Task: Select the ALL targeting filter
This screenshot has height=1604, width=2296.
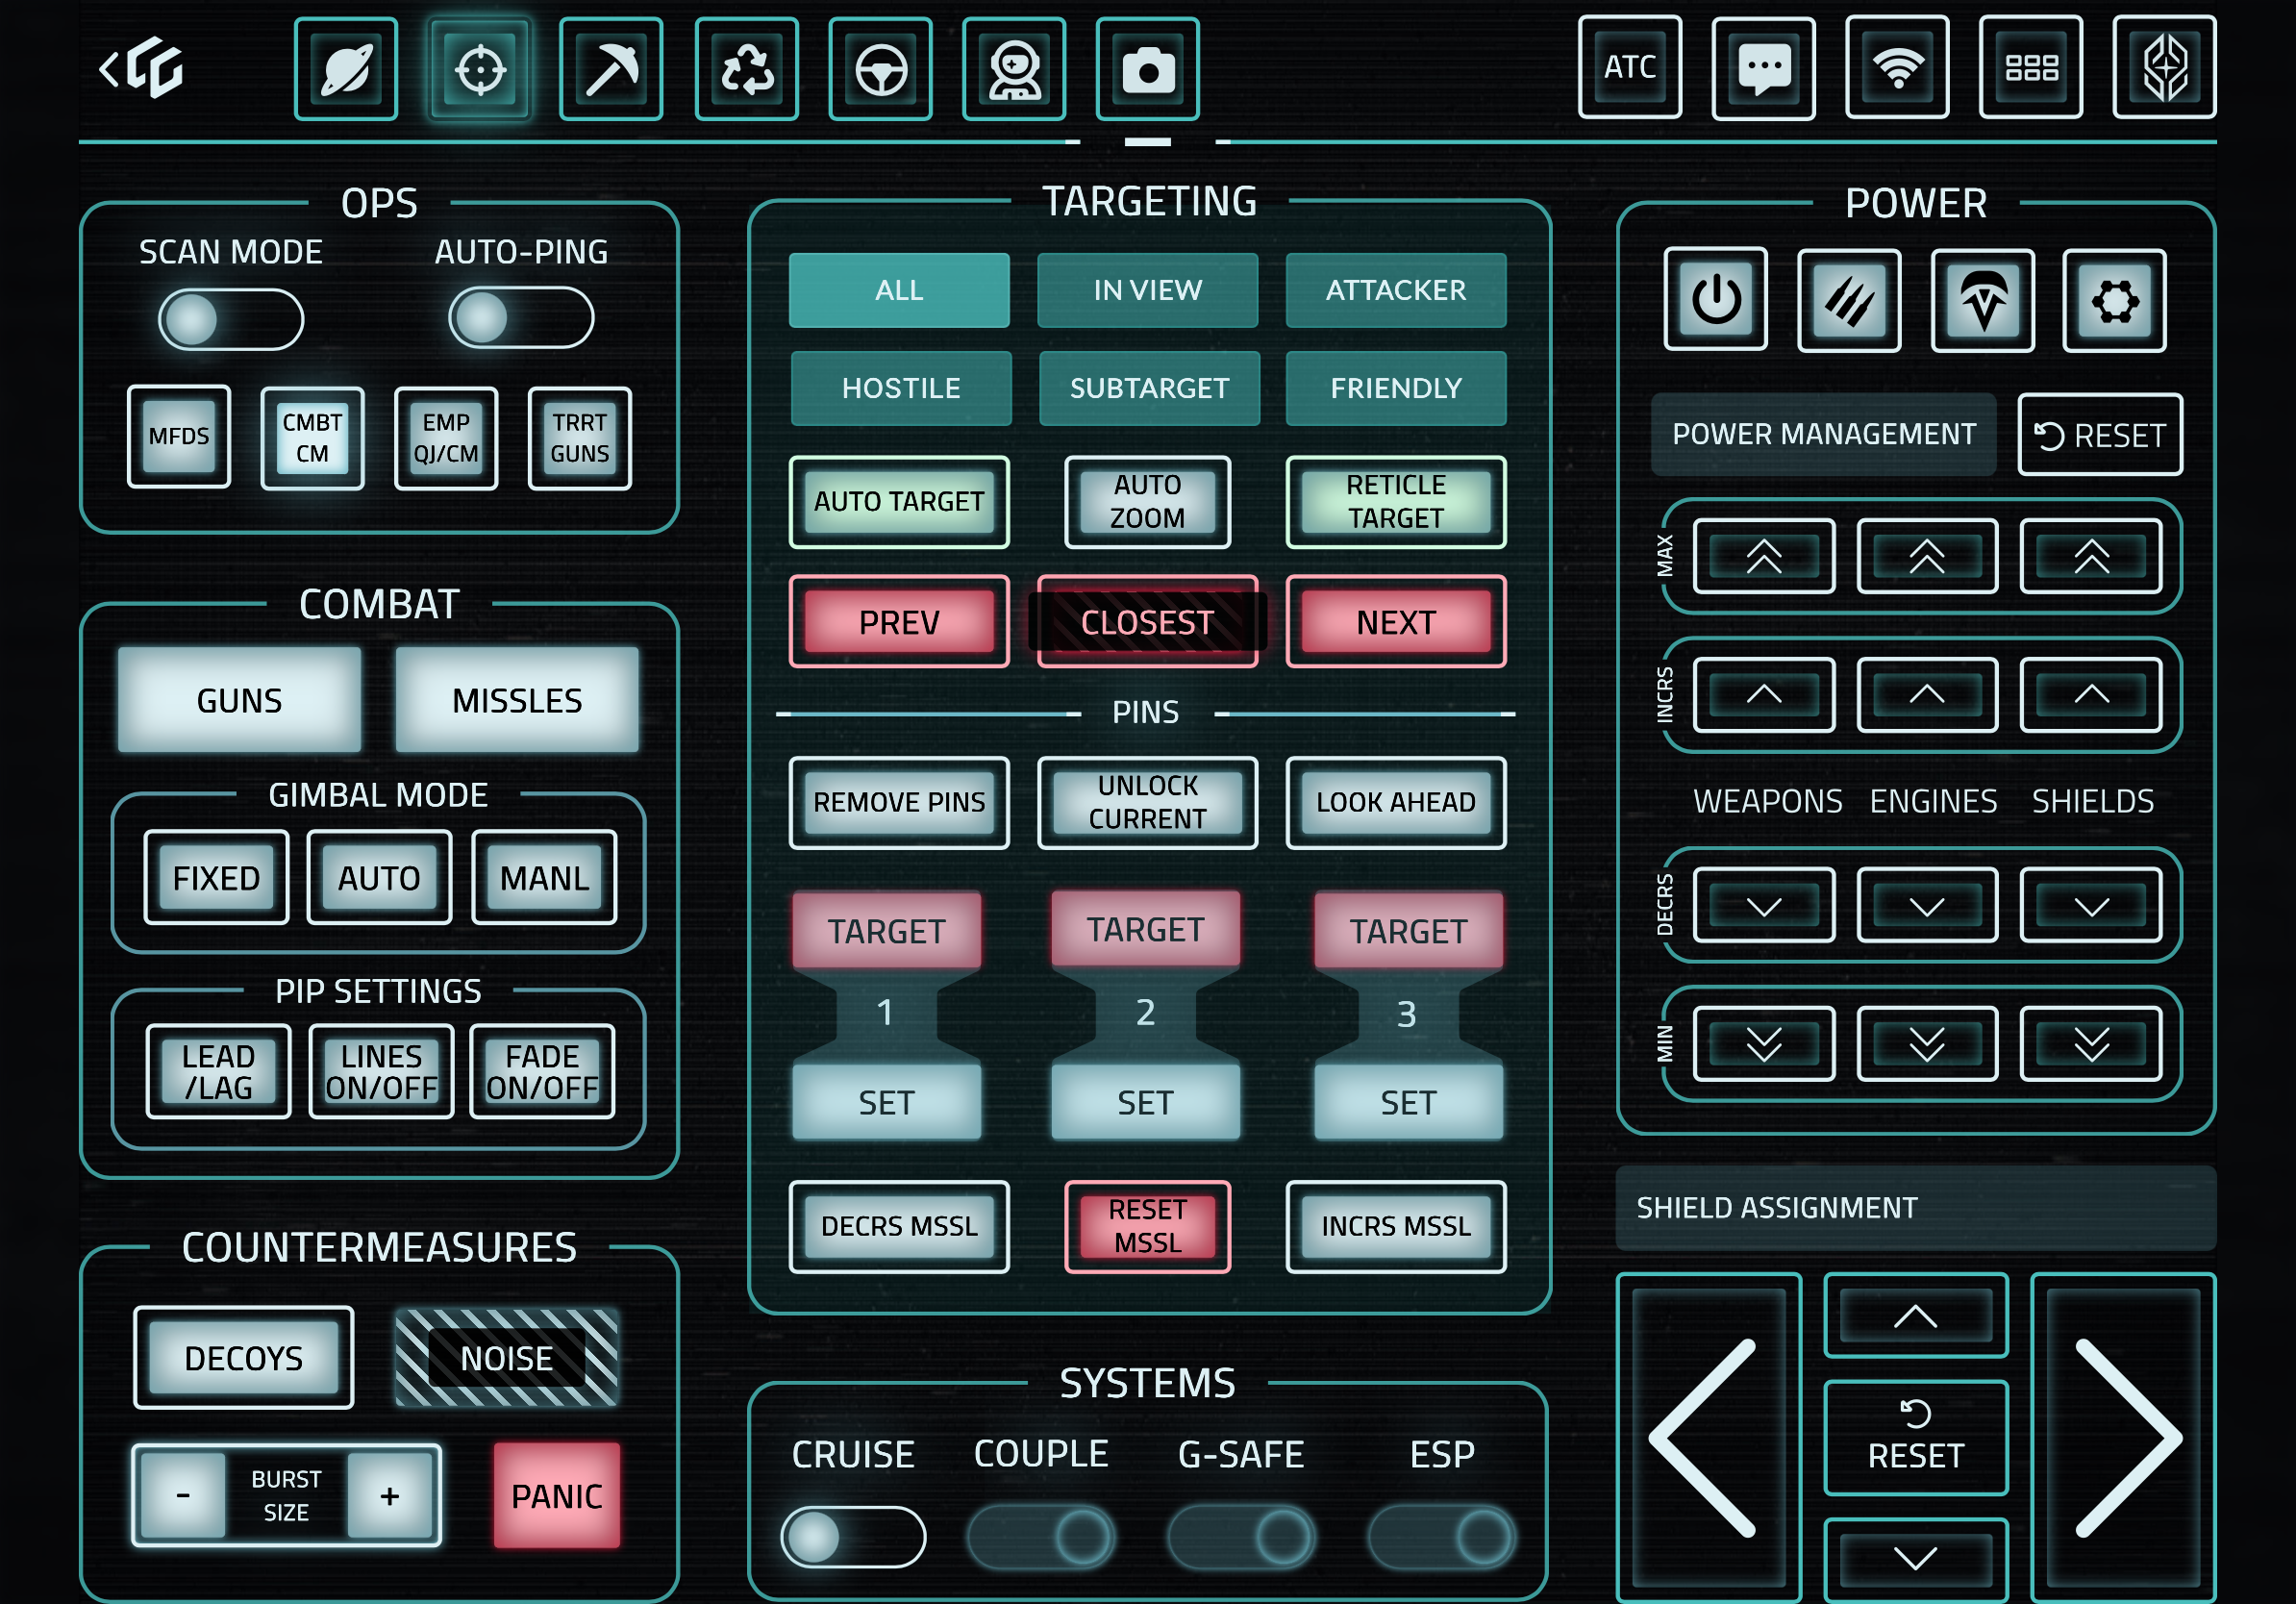Action: 899,290
